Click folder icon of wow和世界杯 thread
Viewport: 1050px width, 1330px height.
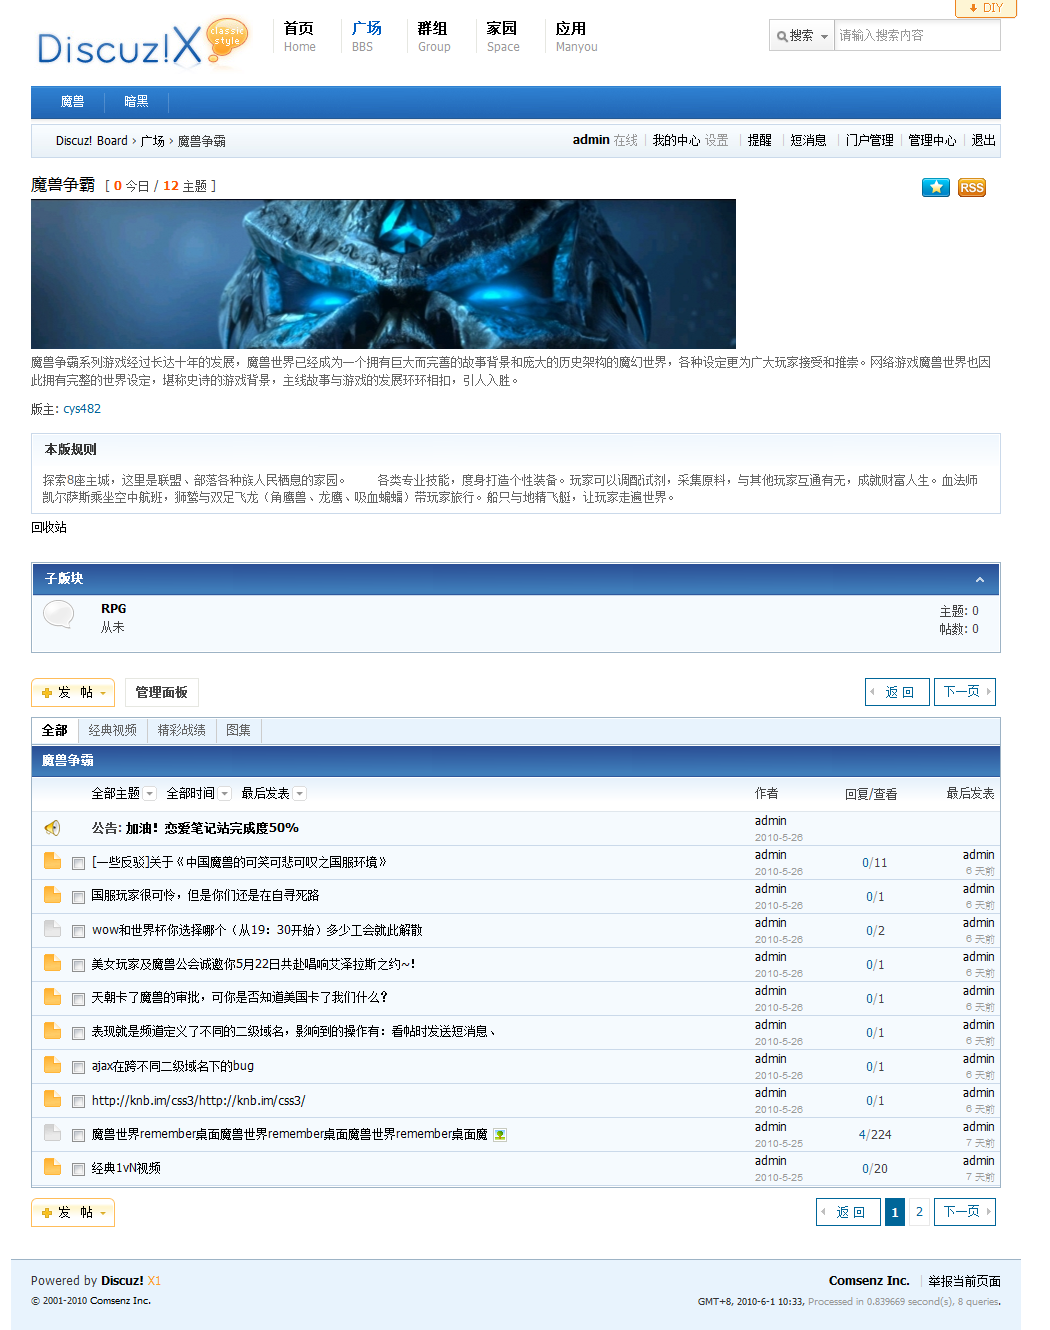coord(53,929)
